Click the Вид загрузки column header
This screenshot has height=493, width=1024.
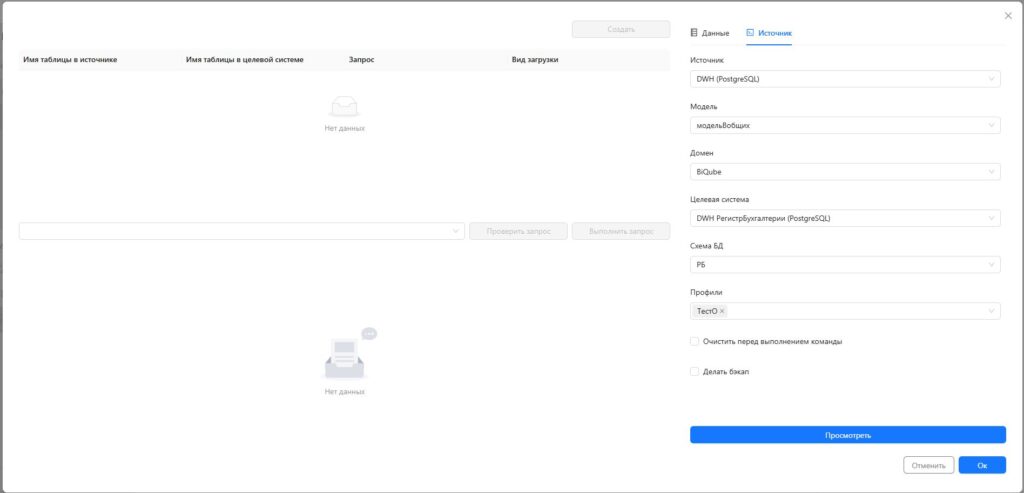(535, 59)
